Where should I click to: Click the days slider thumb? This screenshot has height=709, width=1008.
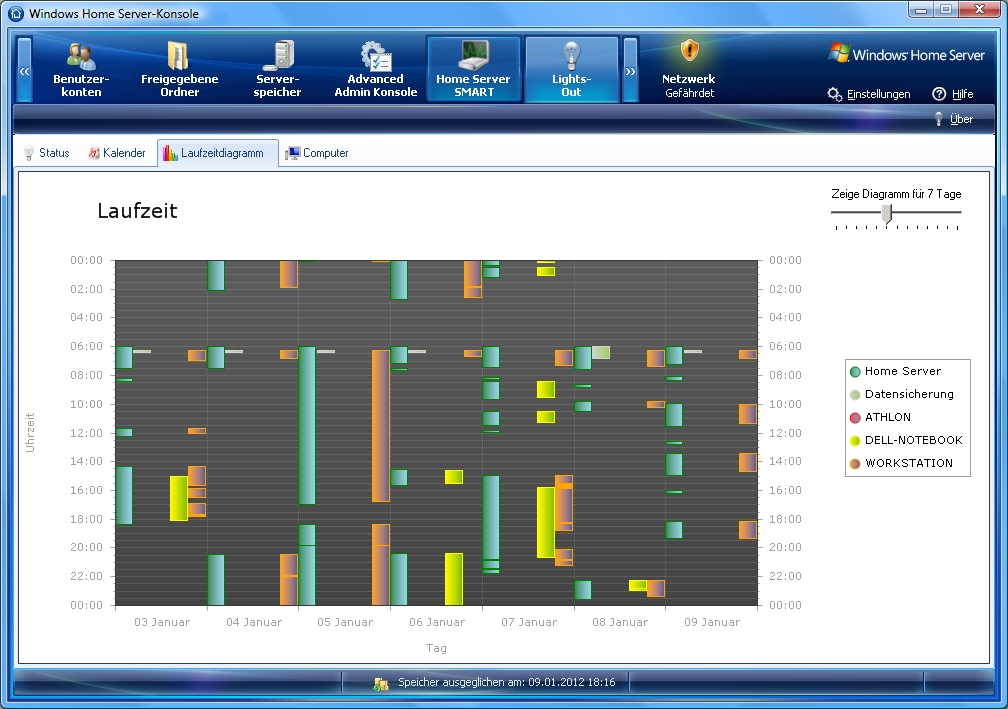(887, 213)
